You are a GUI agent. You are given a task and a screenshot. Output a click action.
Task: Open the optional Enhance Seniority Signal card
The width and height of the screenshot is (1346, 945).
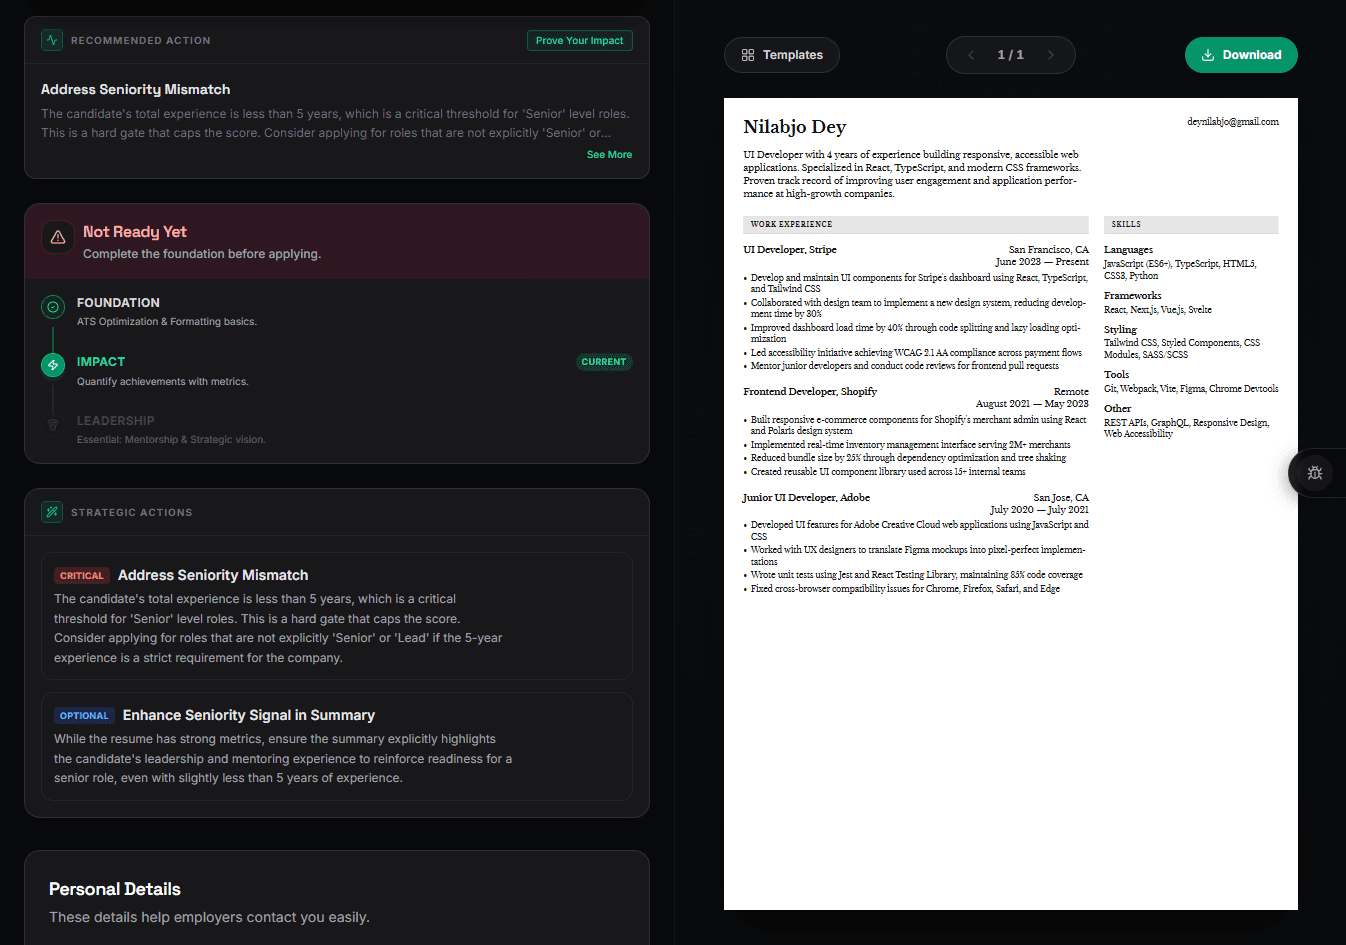tap(336, 746)
